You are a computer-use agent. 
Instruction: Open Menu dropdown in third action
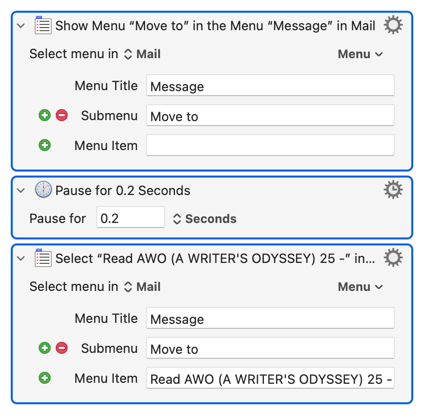360,287
